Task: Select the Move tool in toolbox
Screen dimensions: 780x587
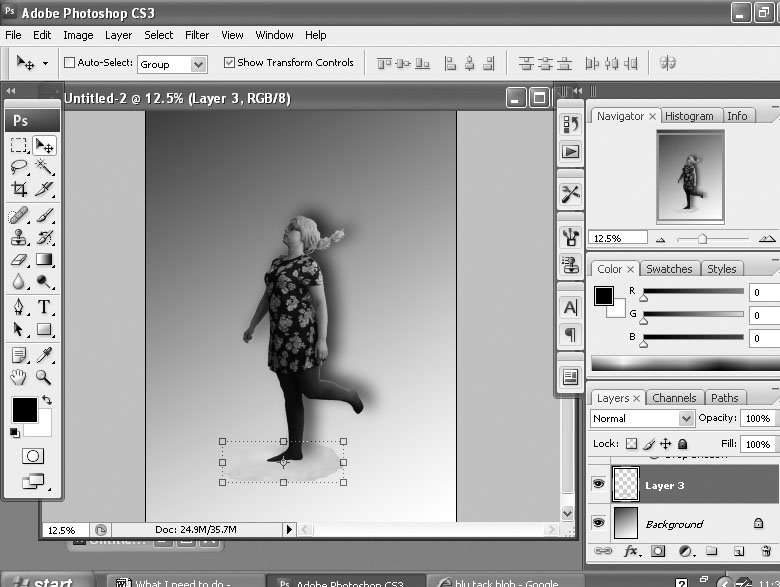Action: 44,145
